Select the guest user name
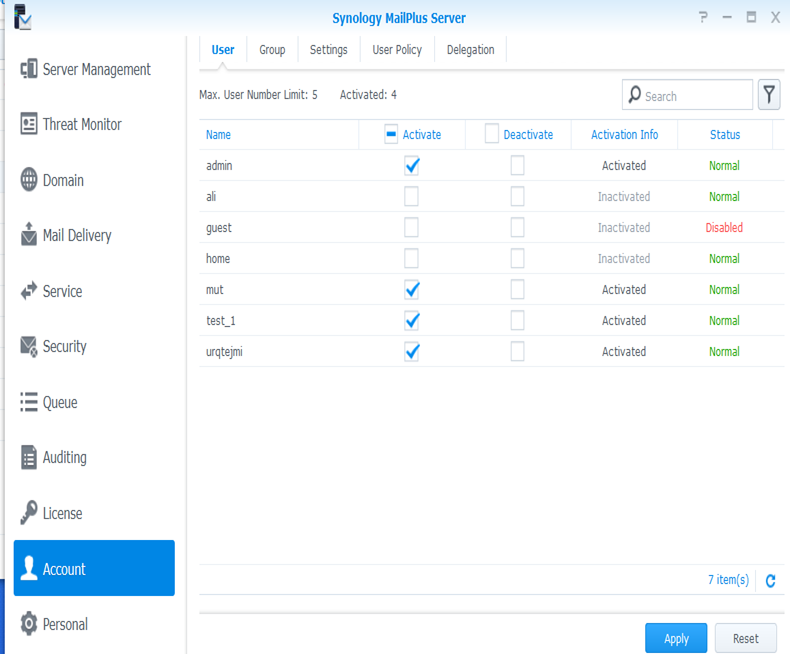Image resolution: width=790 pixels, height=654 pixels. pyautogui.click(x=219, y=228)
